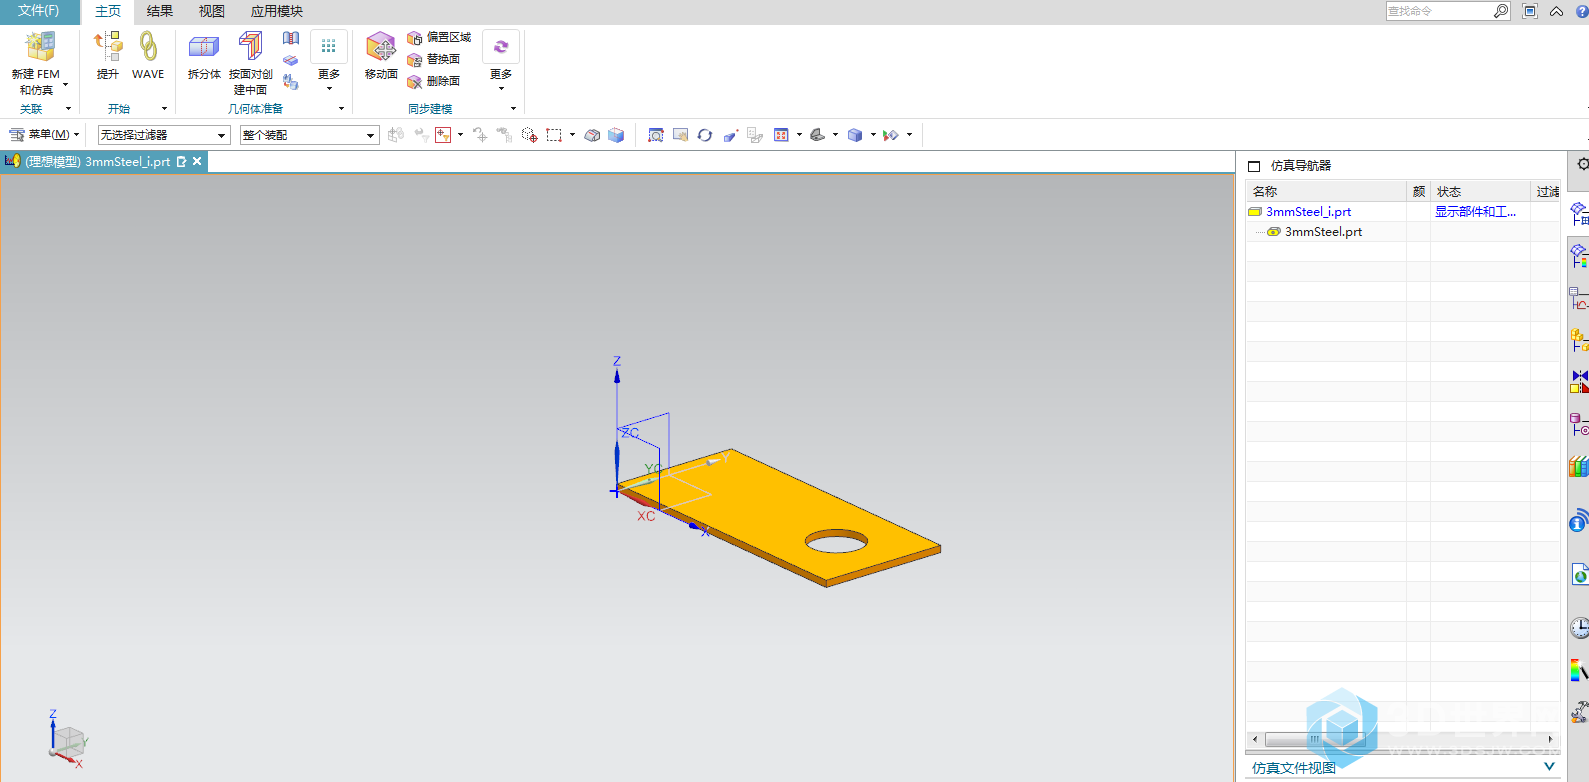Click the status link 显示部件和工...
The height and width of the screenshot is (782, 1589).
pyautogui.click(x=1475, y=212)
